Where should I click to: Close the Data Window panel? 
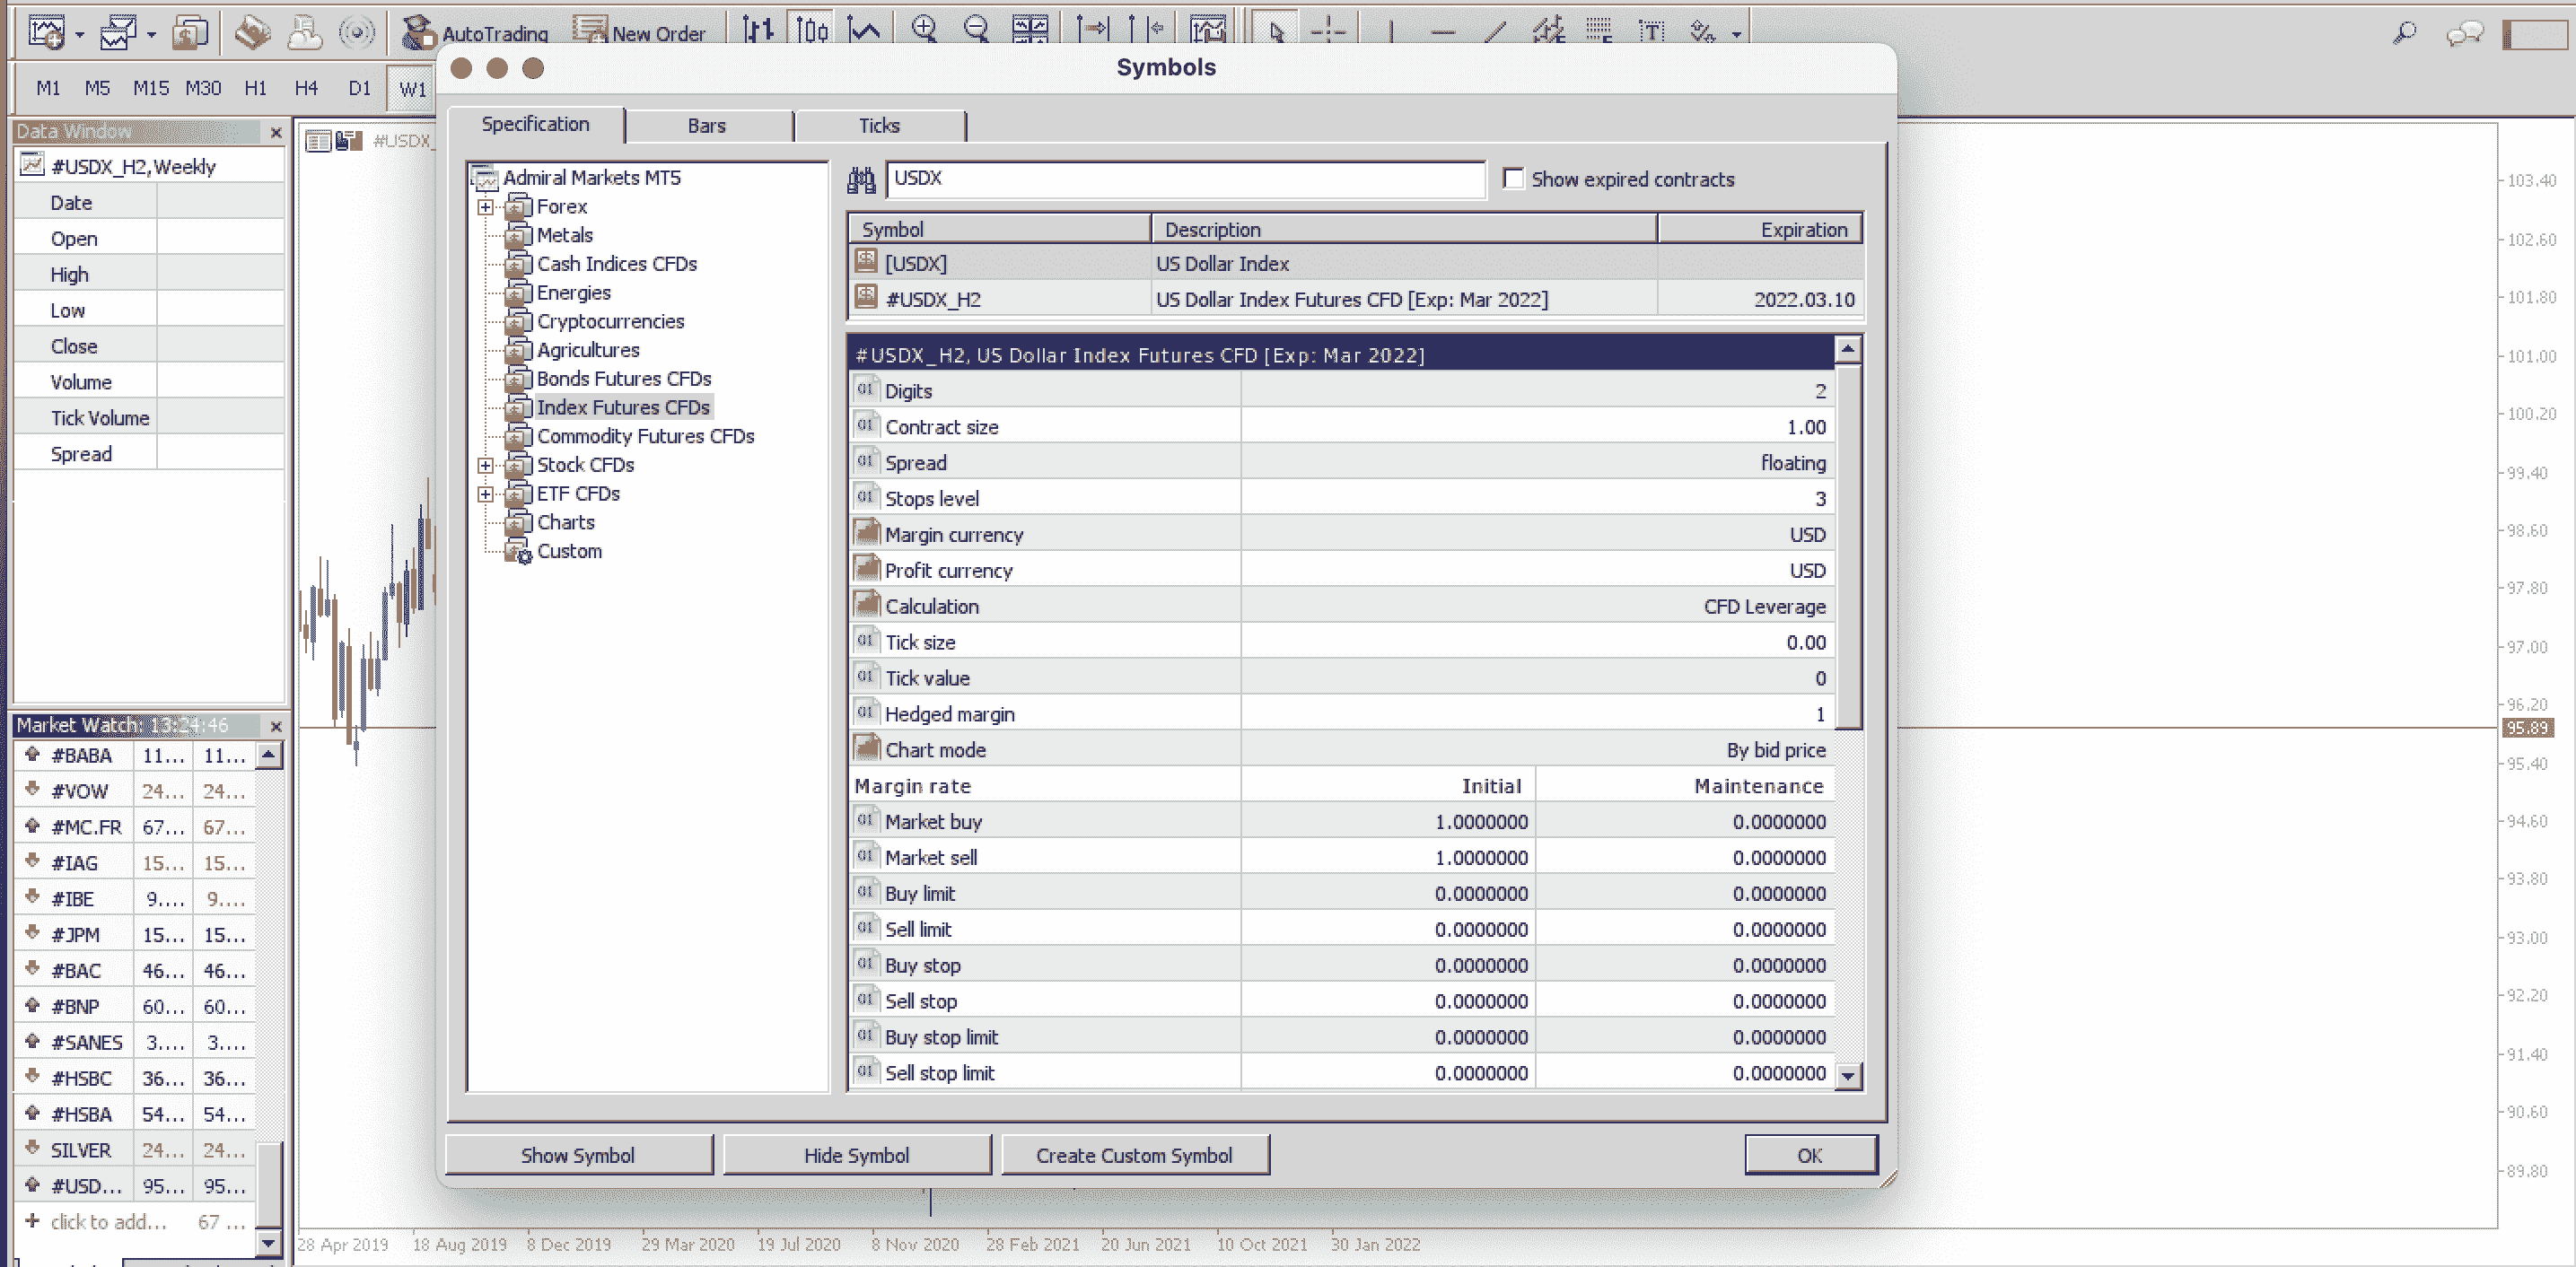click(x=276, y=132)
